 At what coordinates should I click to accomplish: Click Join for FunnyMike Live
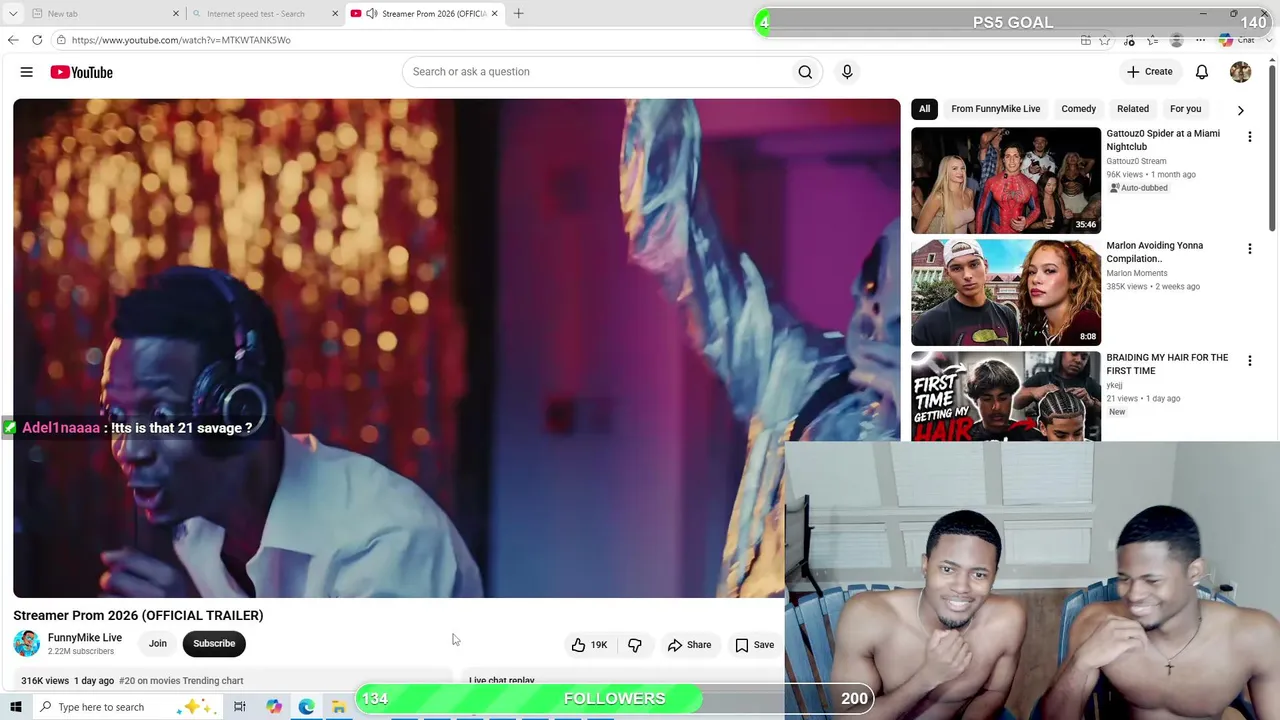[158, 644]
